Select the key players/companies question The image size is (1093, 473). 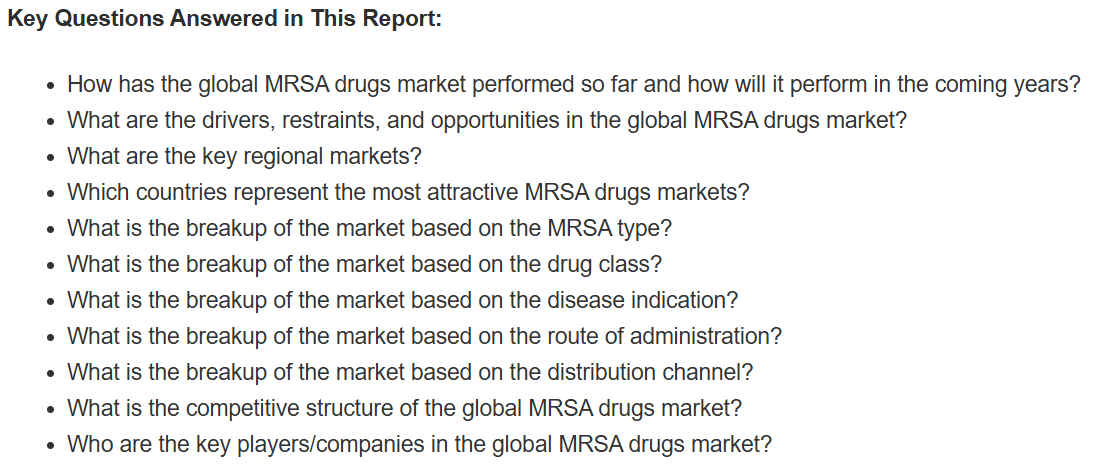click(x=420, y=444)
